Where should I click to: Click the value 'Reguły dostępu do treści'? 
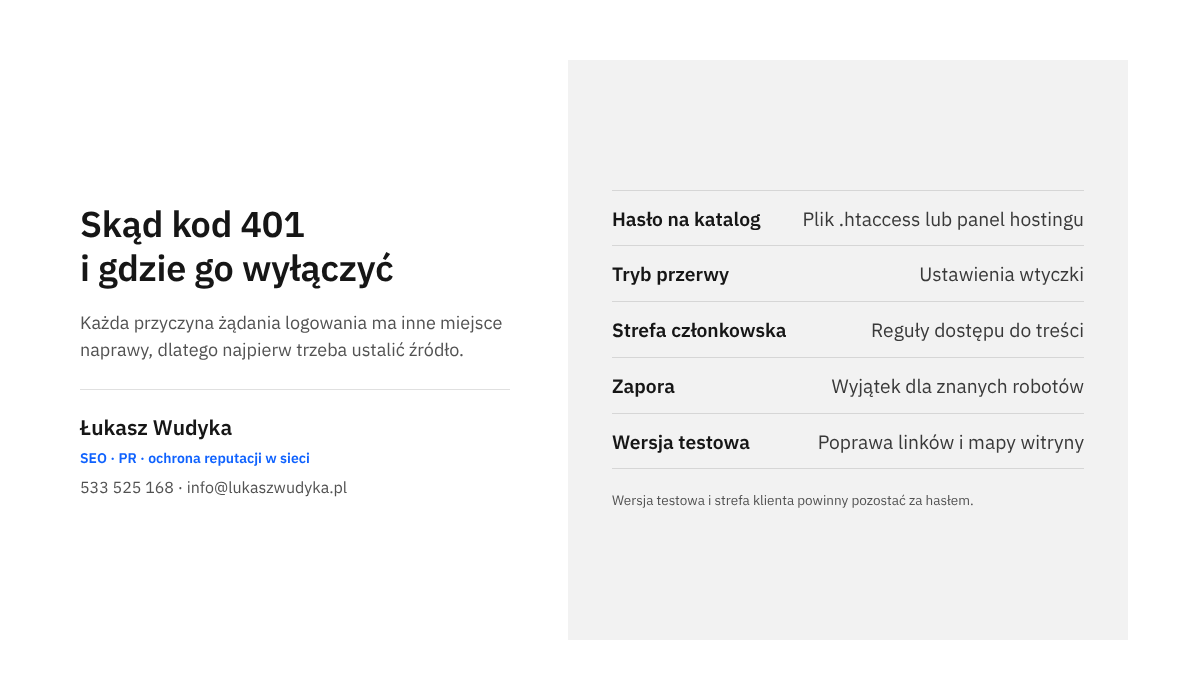(977, 331)
